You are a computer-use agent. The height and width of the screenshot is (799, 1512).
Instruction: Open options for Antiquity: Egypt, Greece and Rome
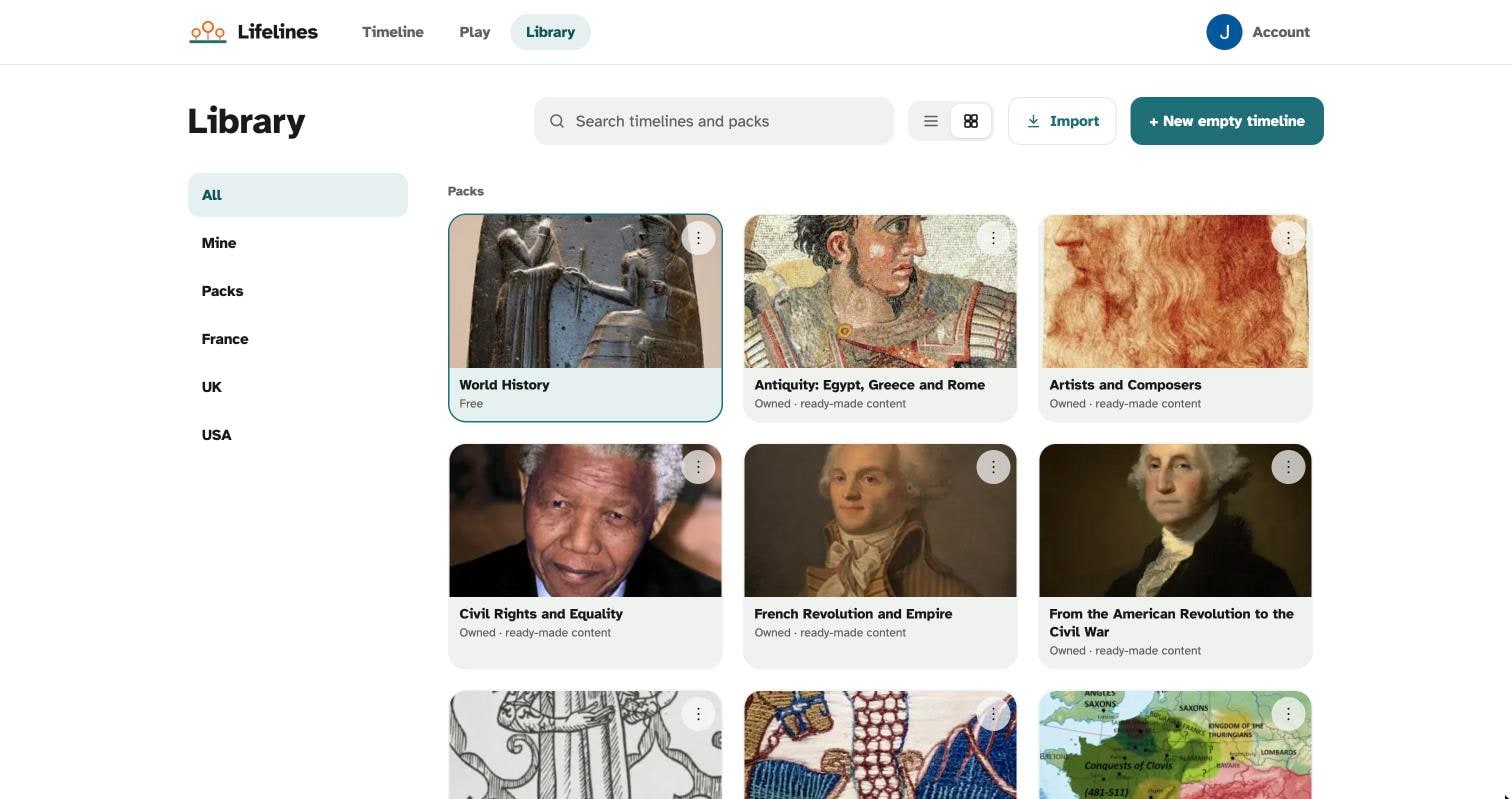click(x=993, y=238)
